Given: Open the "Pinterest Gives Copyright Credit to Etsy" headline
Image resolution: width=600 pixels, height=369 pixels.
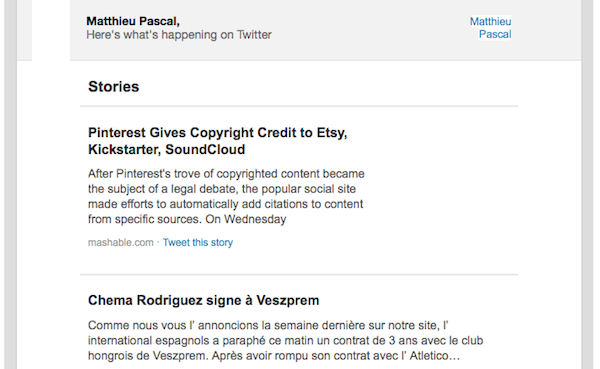Looking at the screenshot, I should coord(217,133).
